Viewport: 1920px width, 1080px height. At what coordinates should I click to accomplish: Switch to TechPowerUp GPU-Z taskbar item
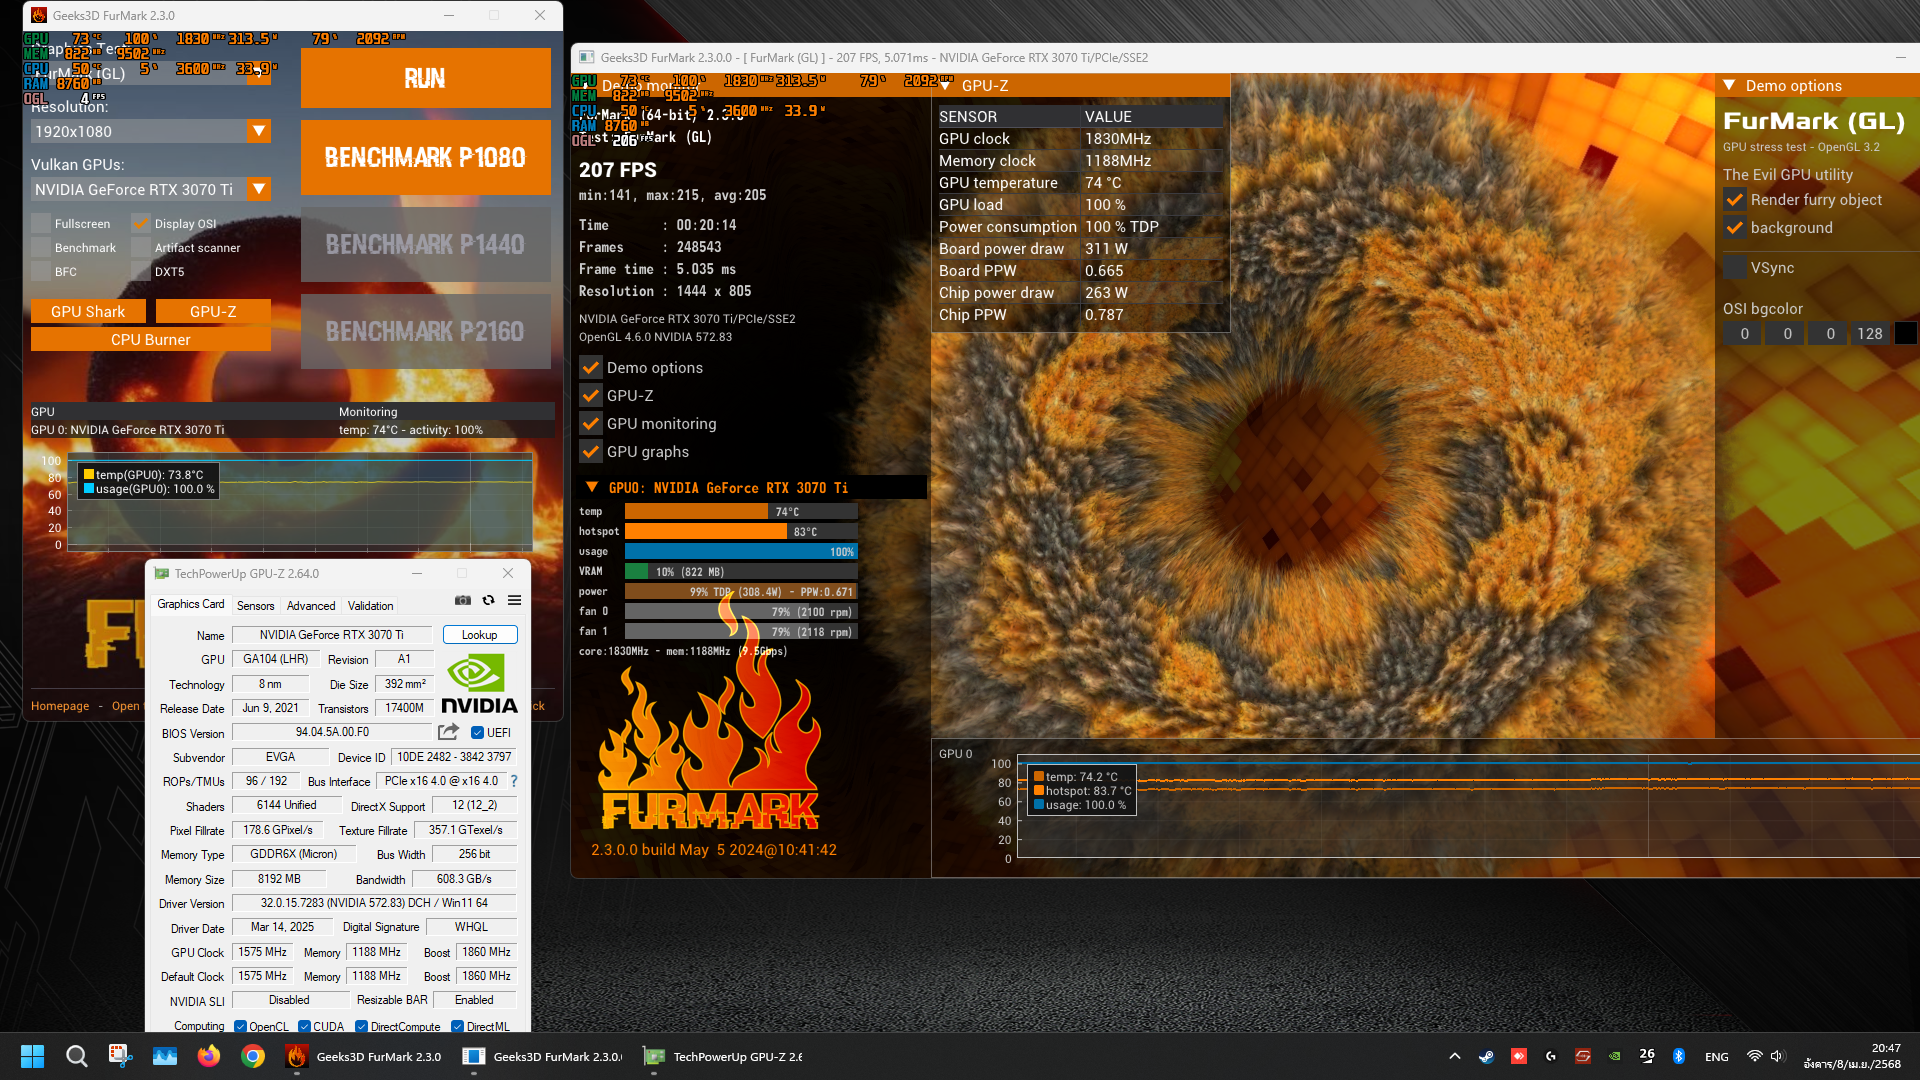coord(721,1056)
